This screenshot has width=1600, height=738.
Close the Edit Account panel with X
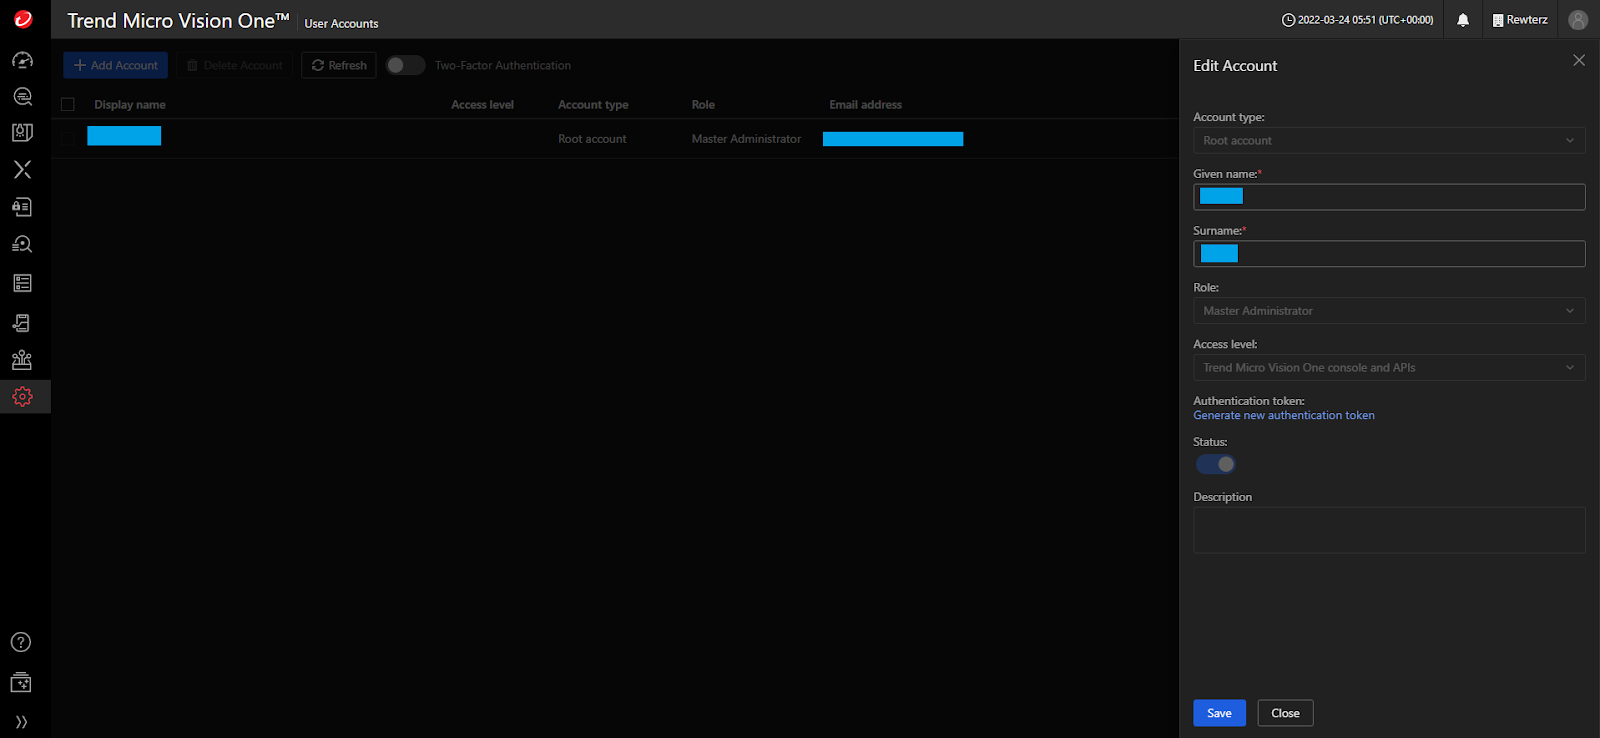(1579, 60)
